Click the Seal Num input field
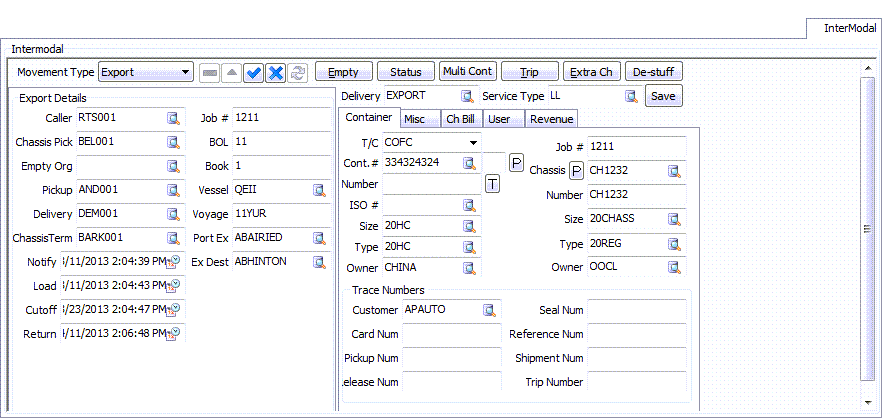The image size is (884, 419). pyautogui.click(x=637, y=310)
